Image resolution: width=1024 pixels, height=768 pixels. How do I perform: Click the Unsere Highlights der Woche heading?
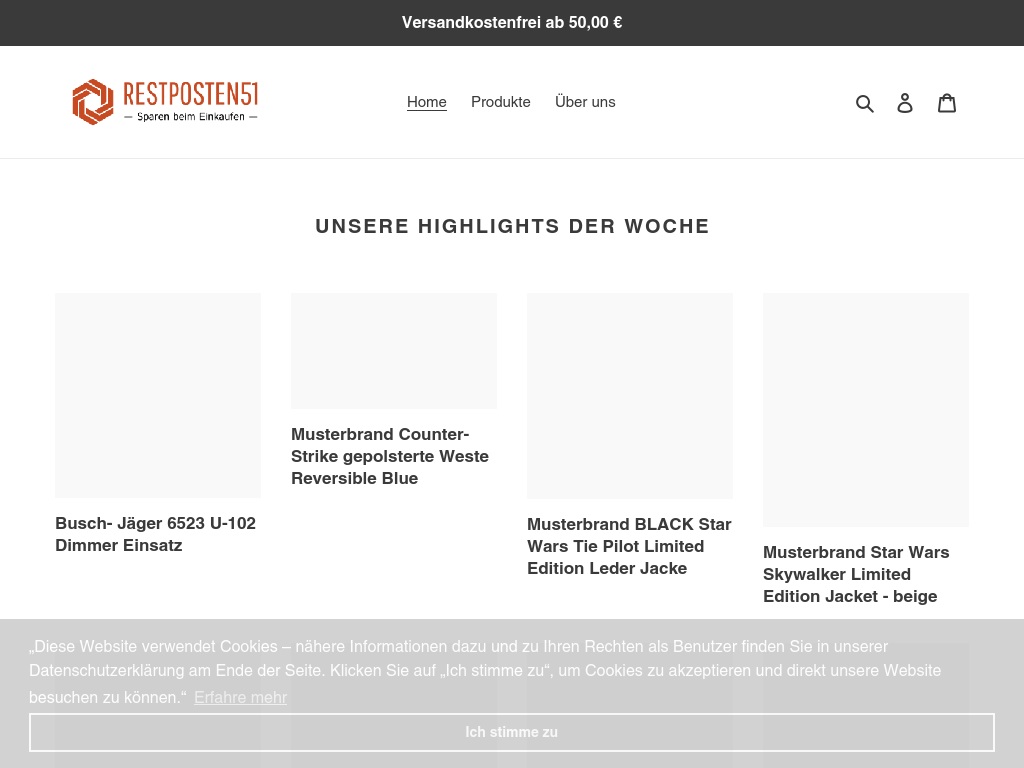coord(512,226)
